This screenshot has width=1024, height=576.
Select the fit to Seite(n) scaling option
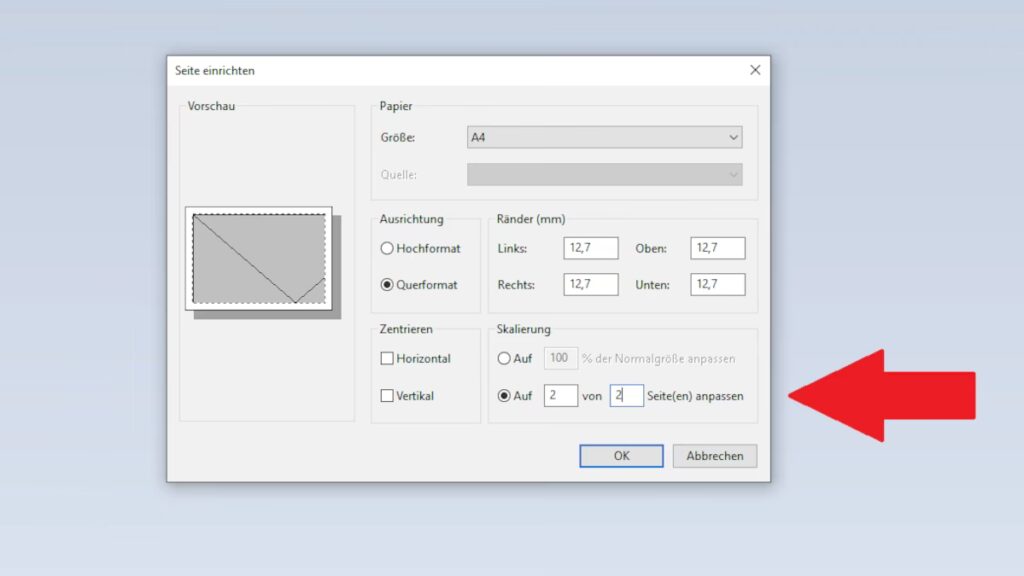coord(504,396)
